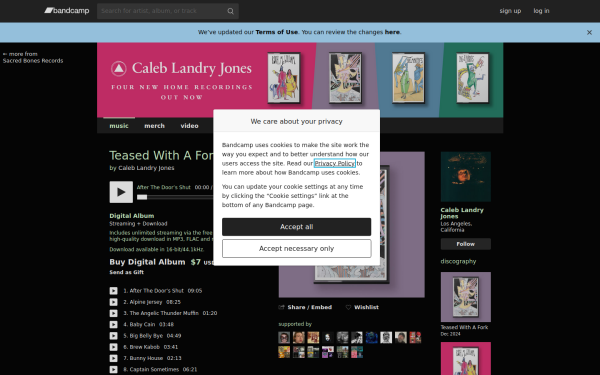Play track 2 Alpine Jersey

(x=114, y=302)
